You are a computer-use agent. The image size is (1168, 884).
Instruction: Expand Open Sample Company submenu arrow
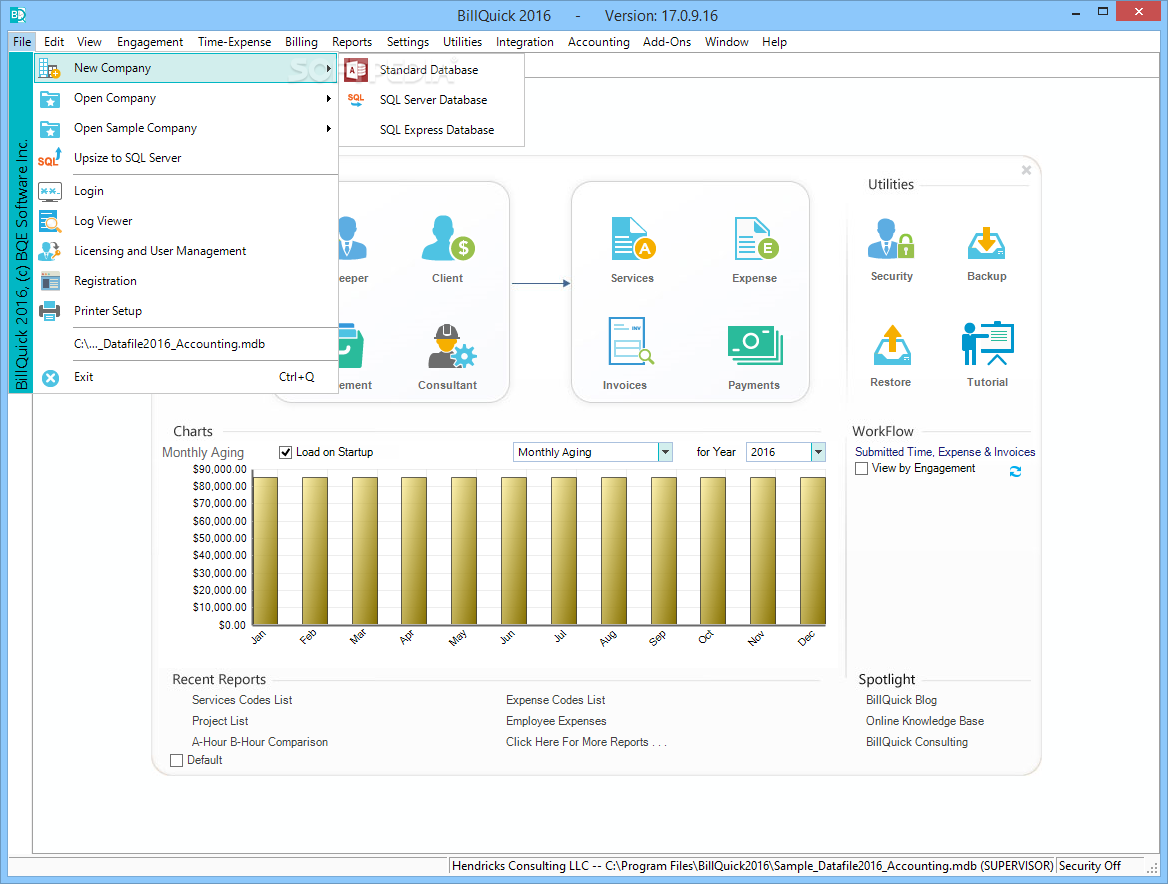pyautogui.click(x=328, y=128)
